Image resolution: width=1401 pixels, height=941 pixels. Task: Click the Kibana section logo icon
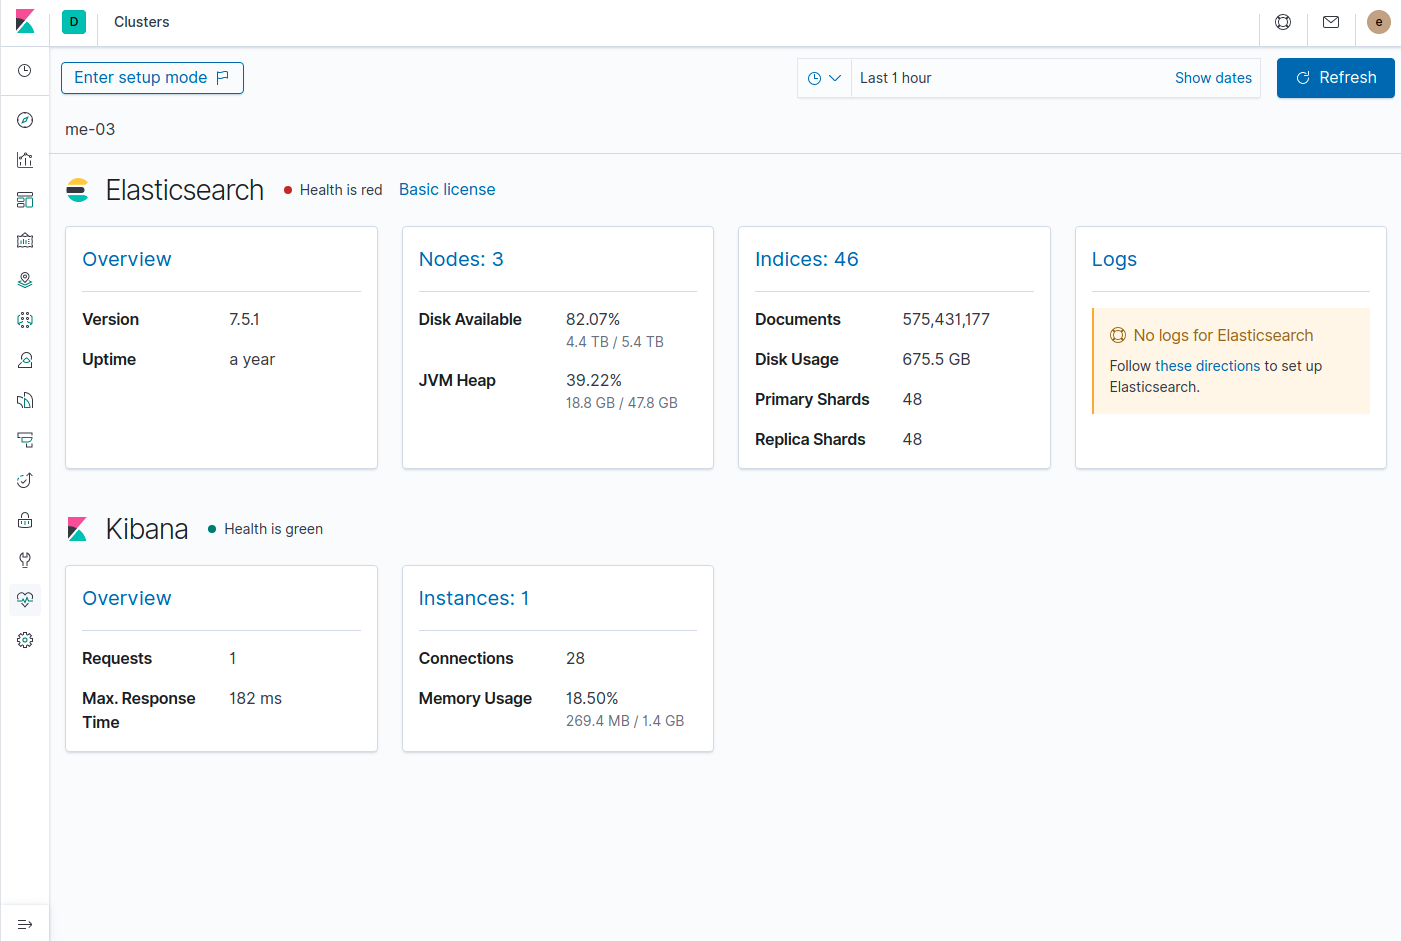(77, 529)
